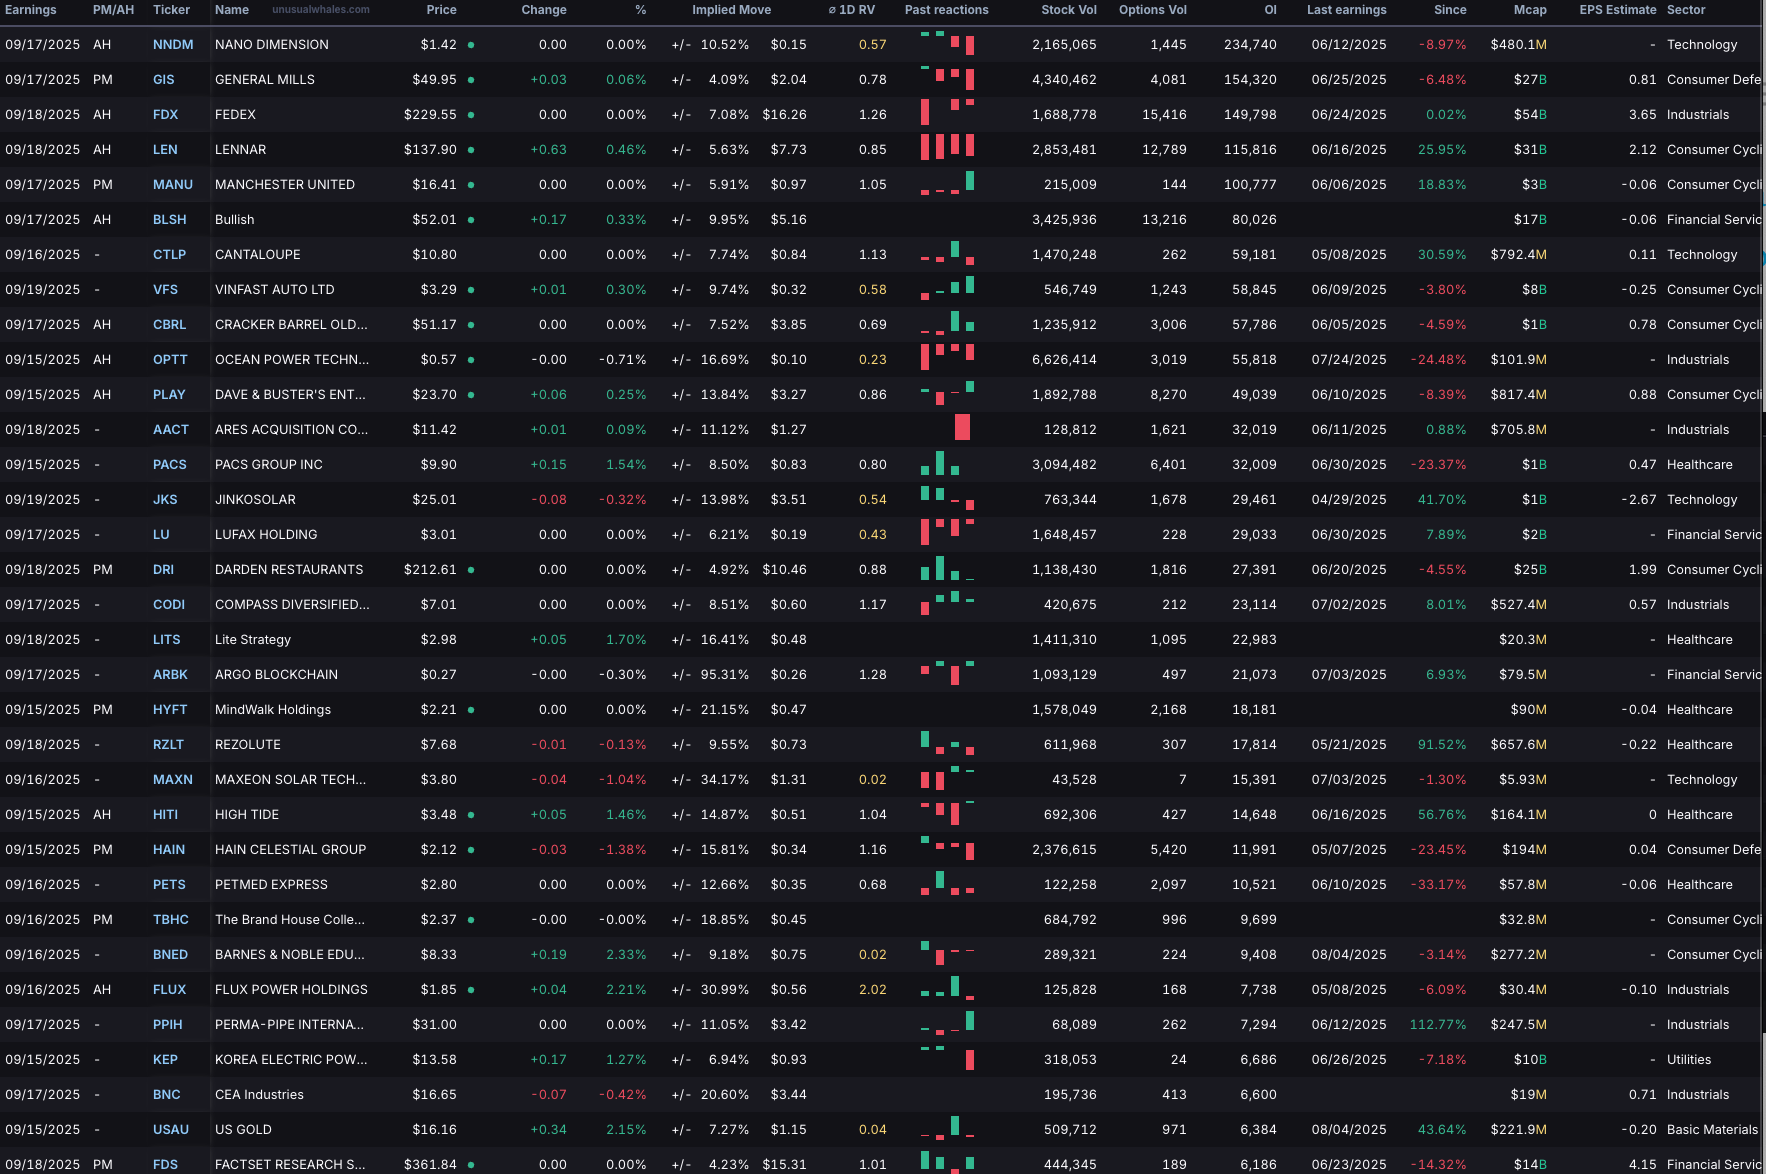Screen dimensions: 1766x1174
Task: Select PETMED EXPRESS company name
Action: [x=271, y=885]
